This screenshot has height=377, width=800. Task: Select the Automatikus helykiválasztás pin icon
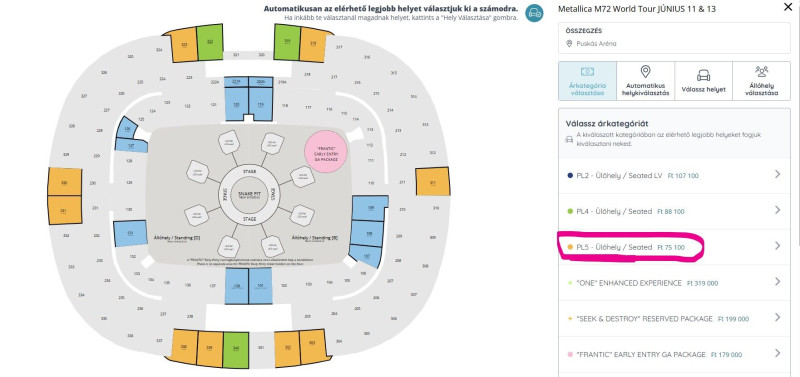point(645,72)
